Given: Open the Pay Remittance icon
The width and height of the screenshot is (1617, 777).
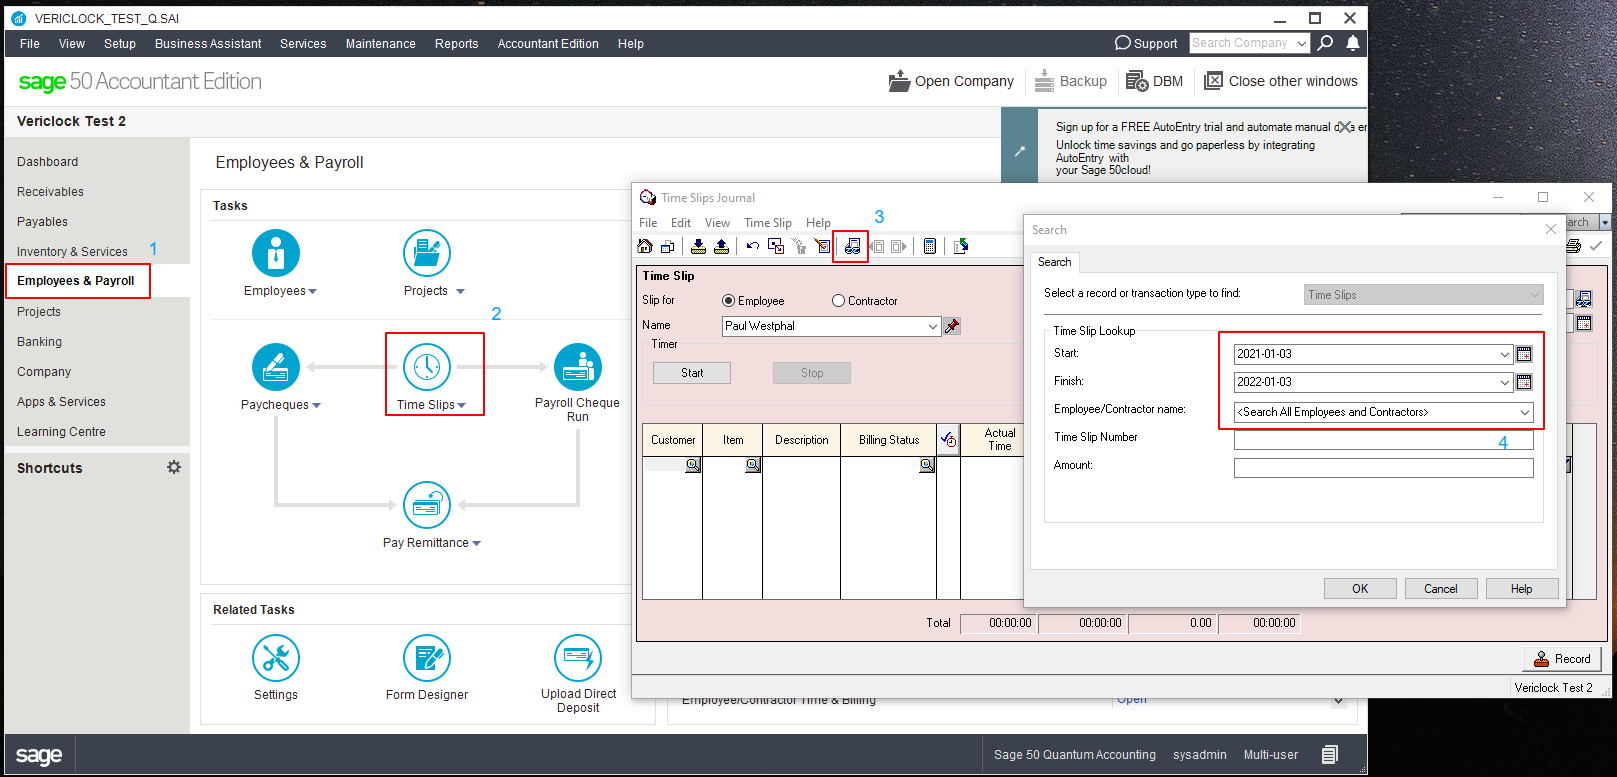Looking at the screenshot, I should (427, 506).
